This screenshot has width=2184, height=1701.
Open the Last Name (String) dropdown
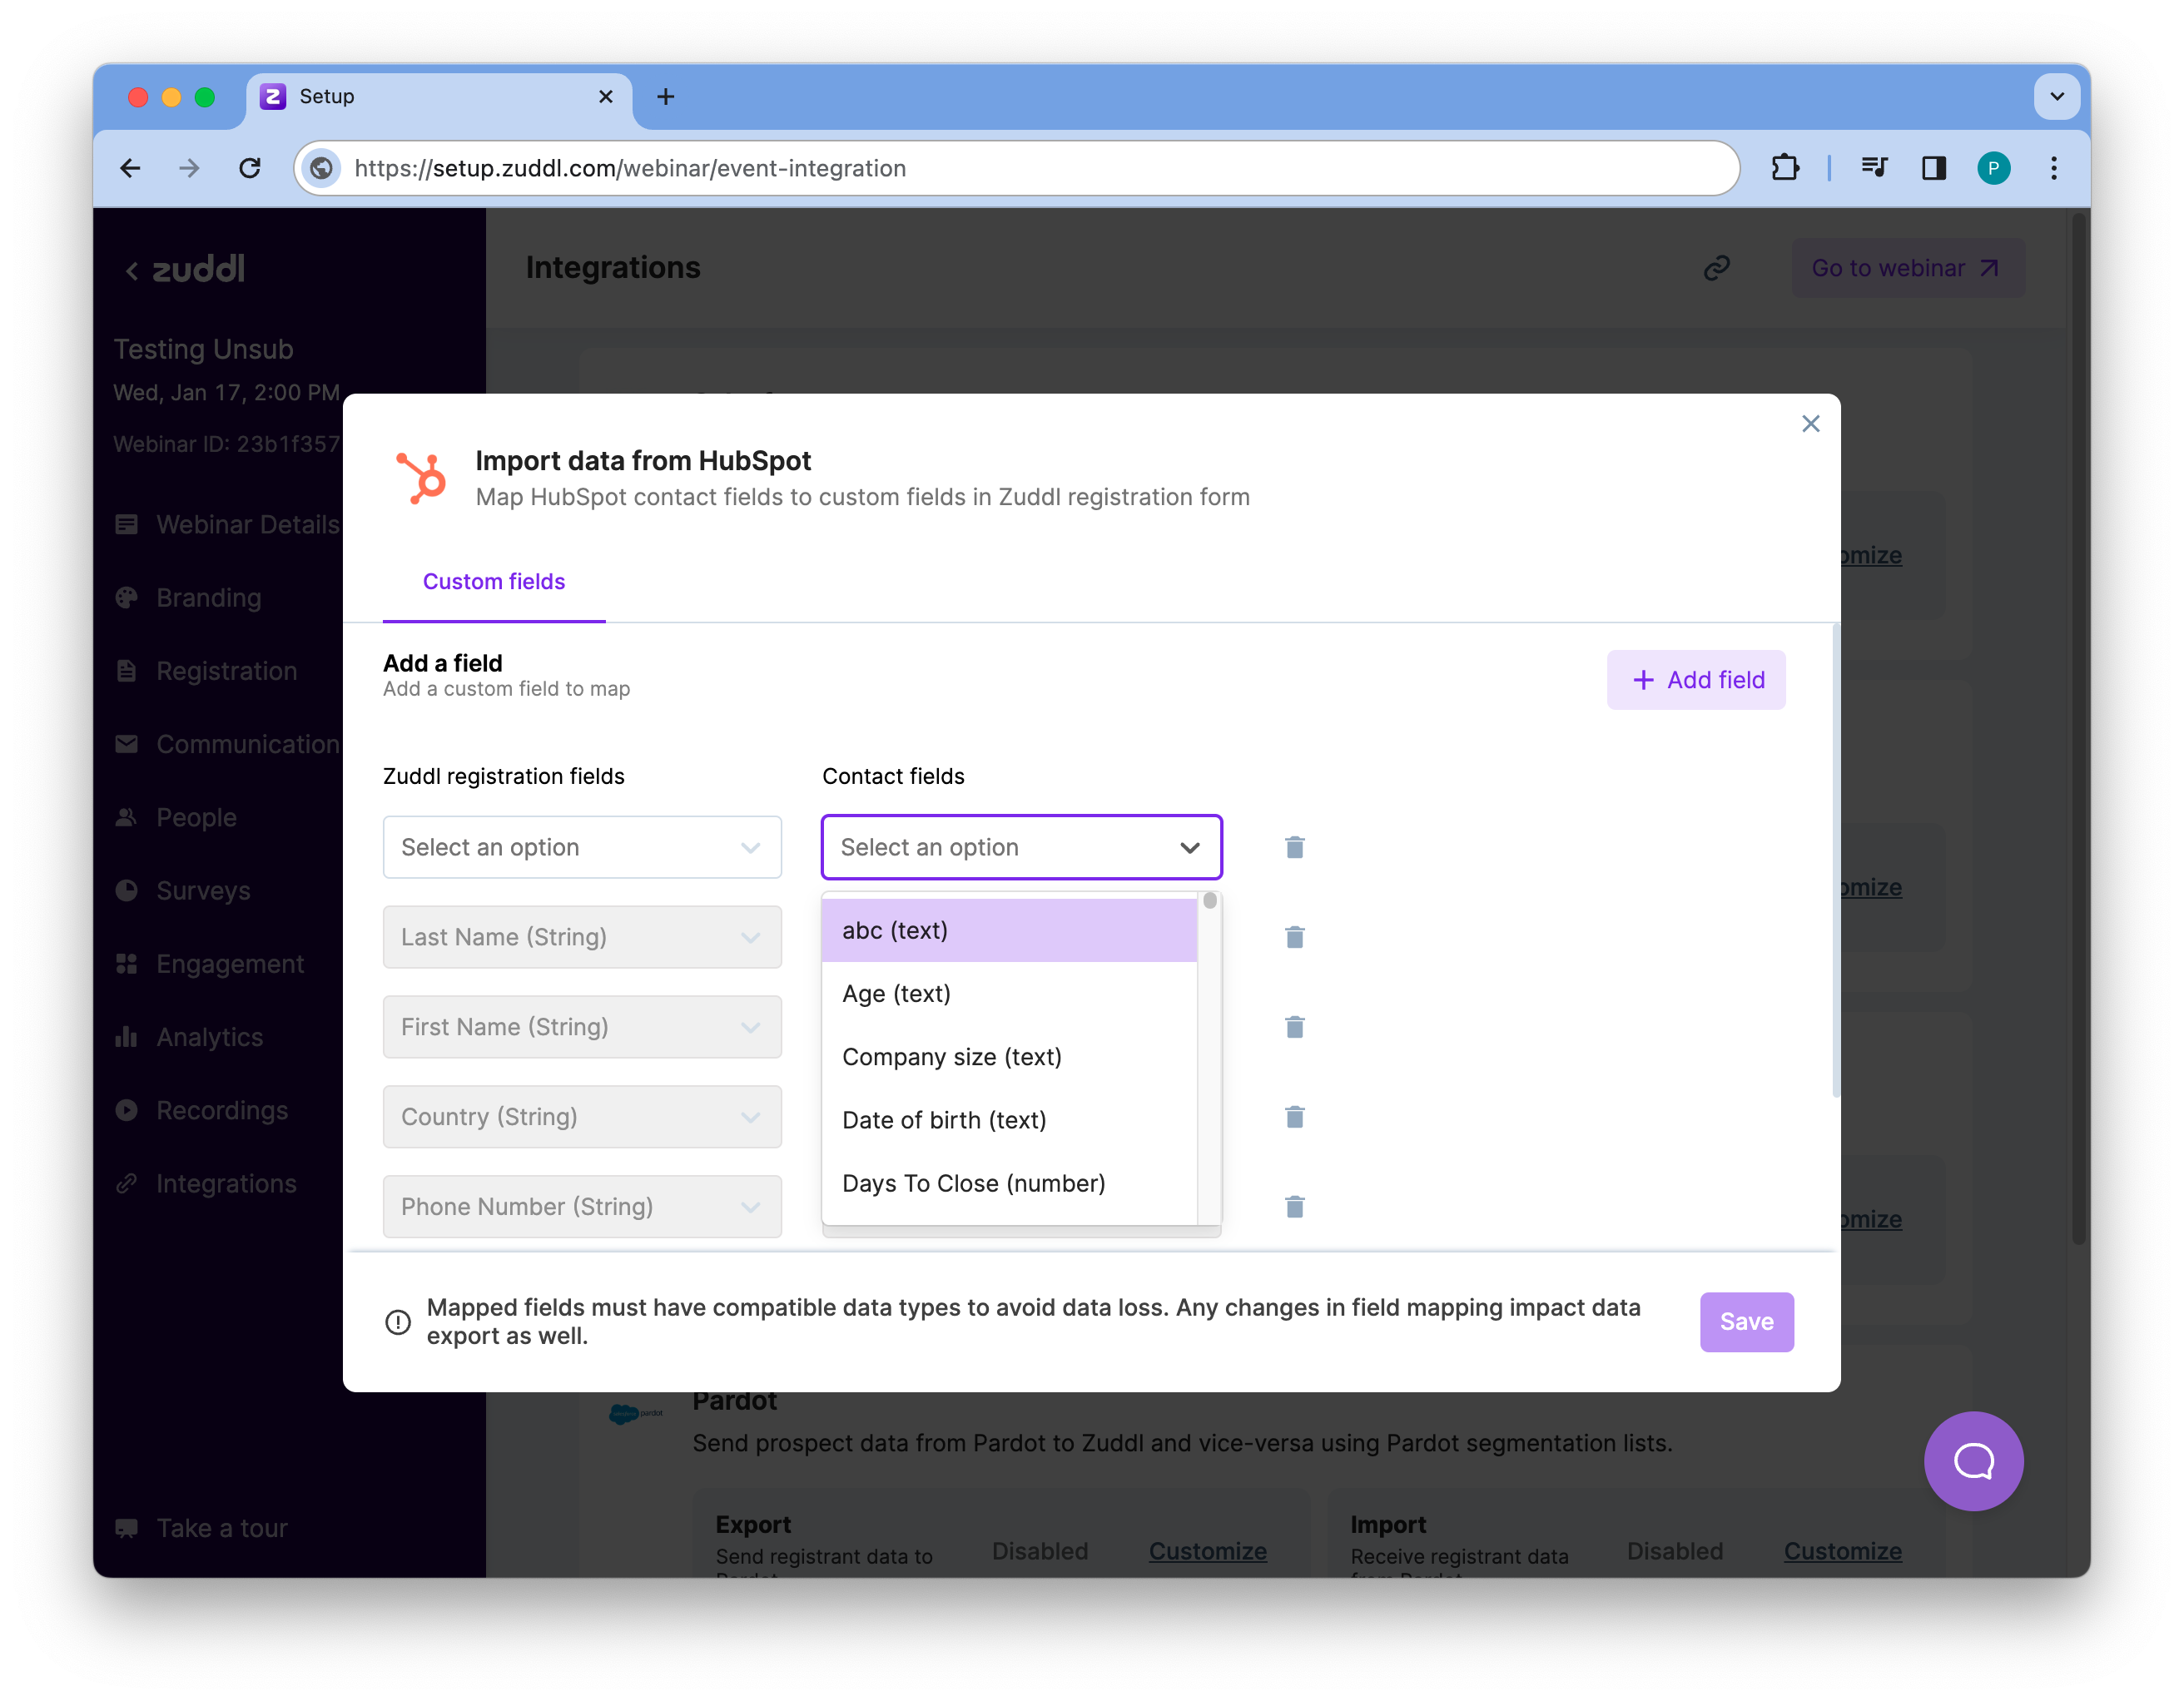[582, 937]
